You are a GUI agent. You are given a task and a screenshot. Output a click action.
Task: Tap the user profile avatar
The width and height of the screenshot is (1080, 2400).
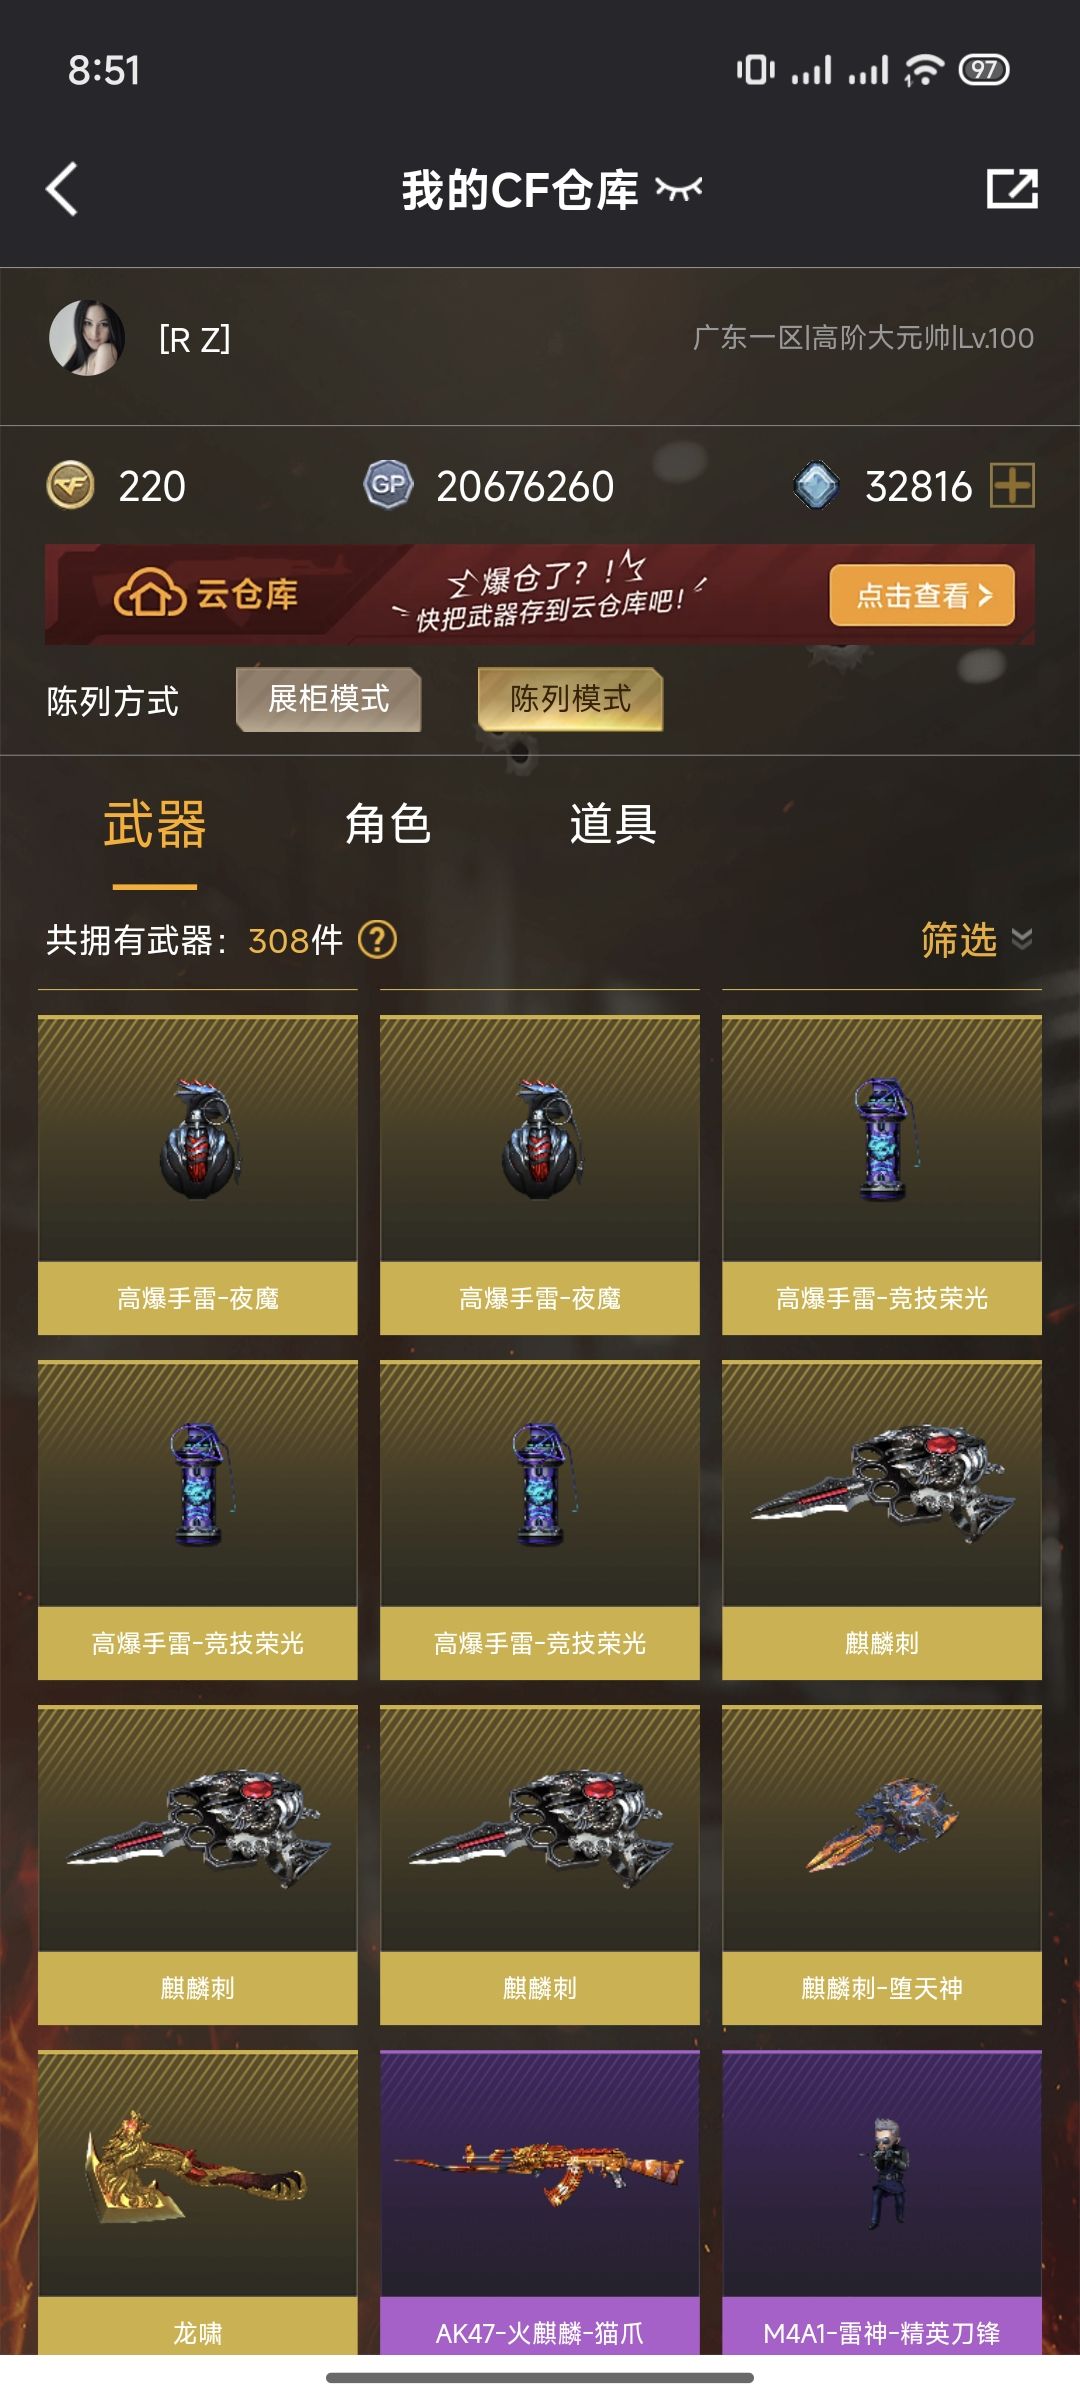coord(87,338)
